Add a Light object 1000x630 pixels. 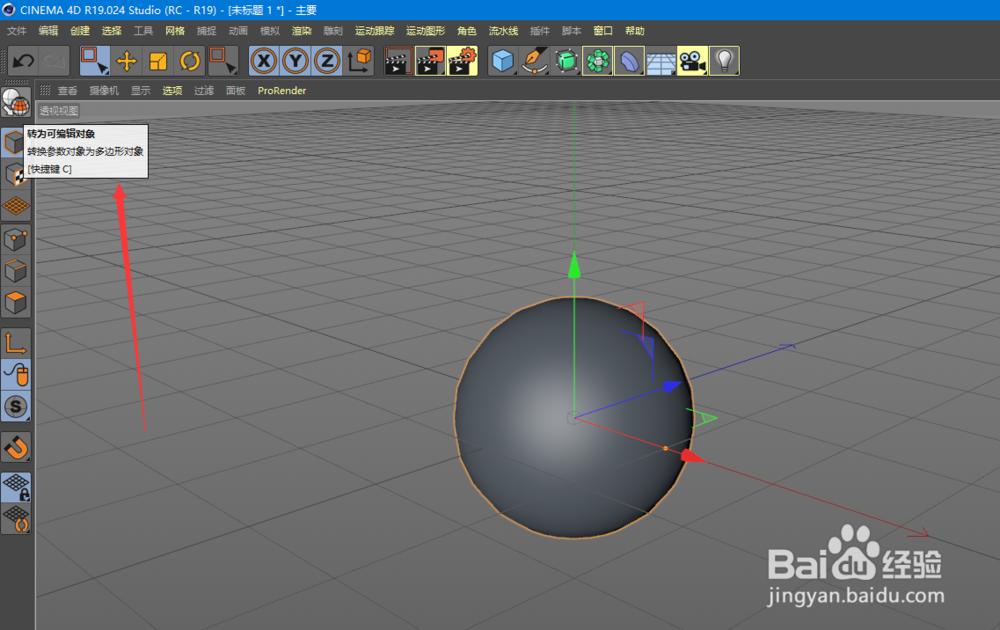click(722, 61)
